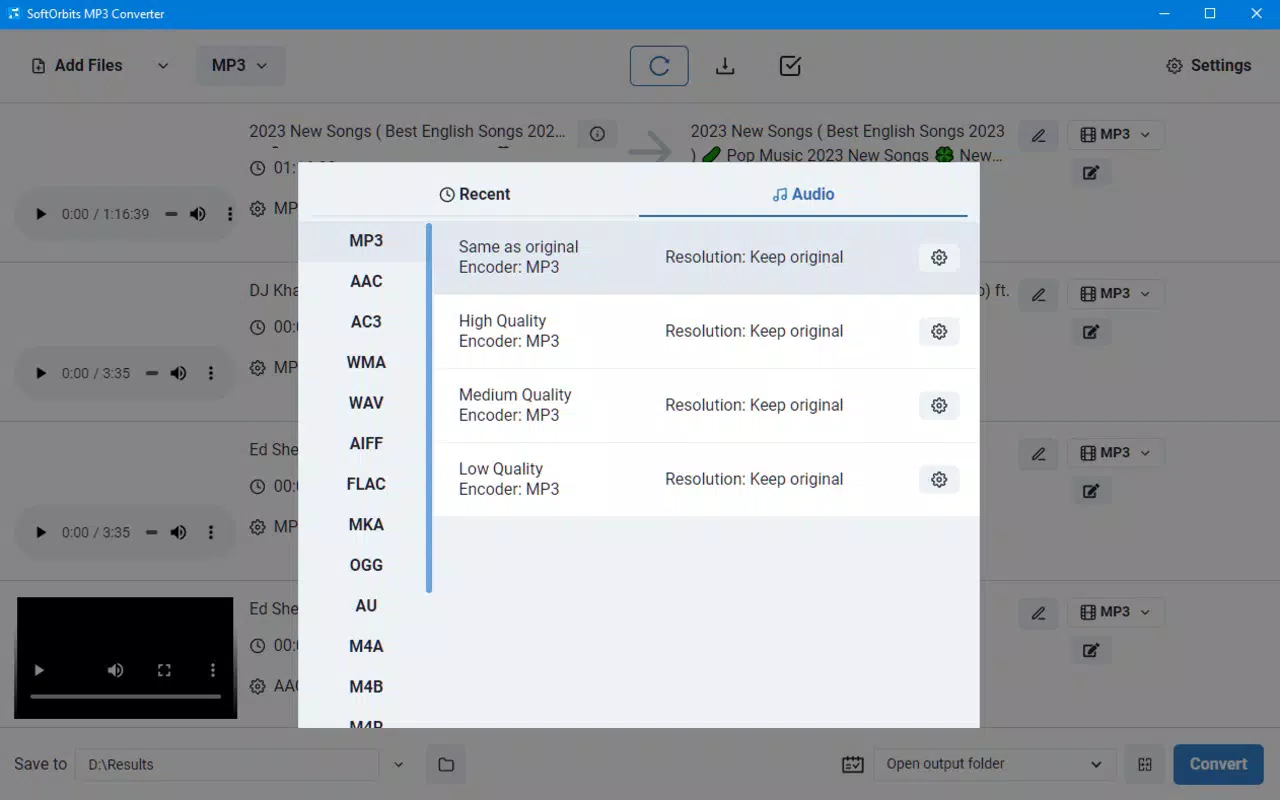This screenshot has width=1280, height=800.
Task: Click the info icon on the first file
Action: tap(597, 134)
